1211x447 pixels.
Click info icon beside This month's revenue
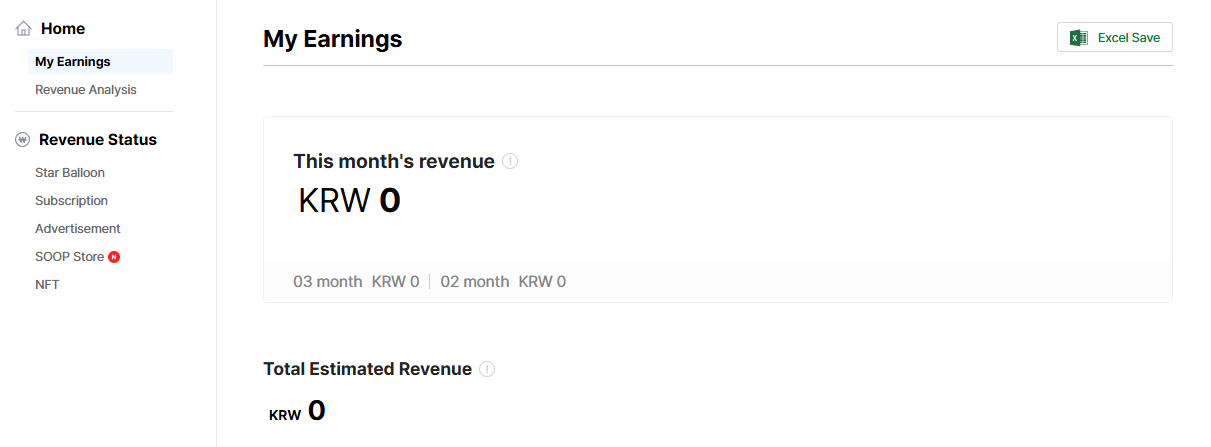tap(510, 161)
